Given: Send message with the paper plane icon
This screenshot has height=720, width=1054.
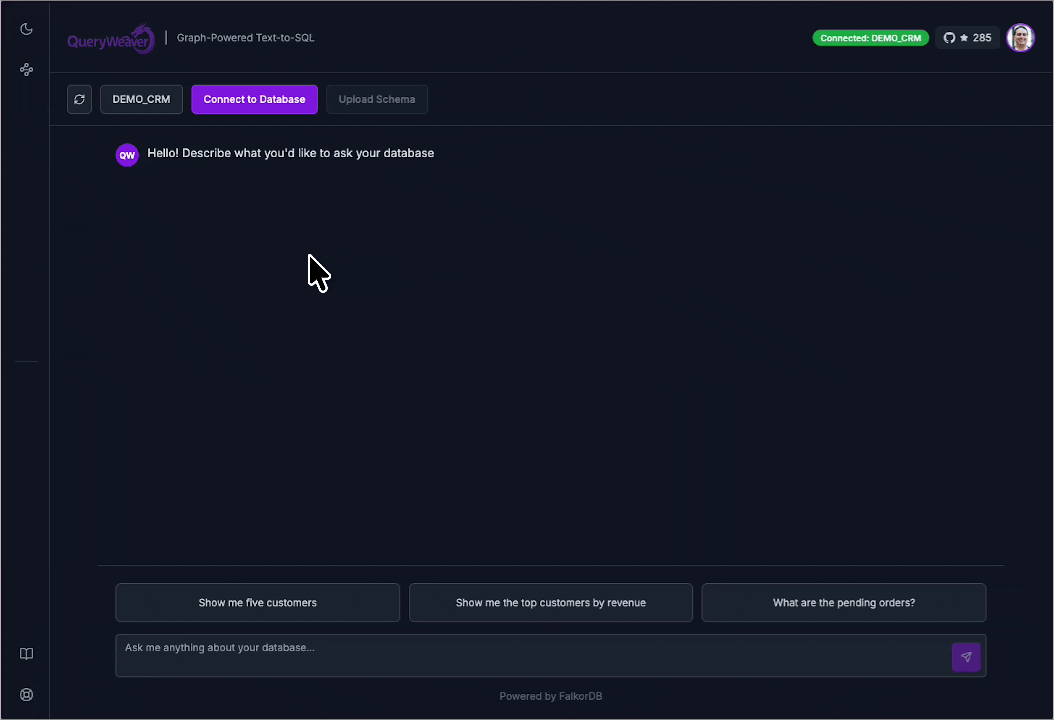Looking at the screenshot, I should [966, 657].
